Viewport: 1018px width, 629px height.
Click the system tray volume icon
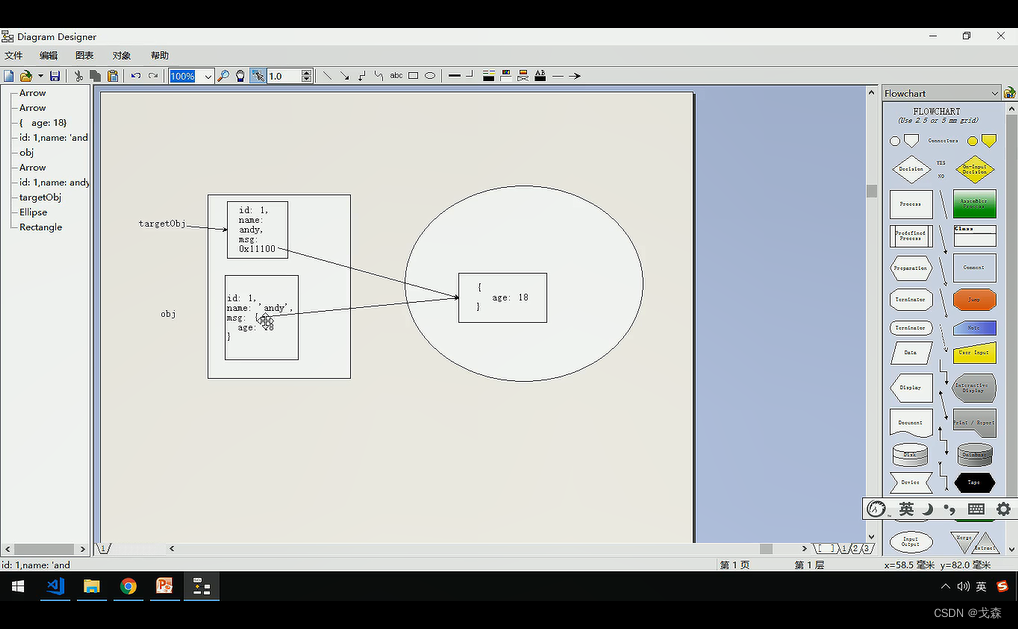coord(963,587)
